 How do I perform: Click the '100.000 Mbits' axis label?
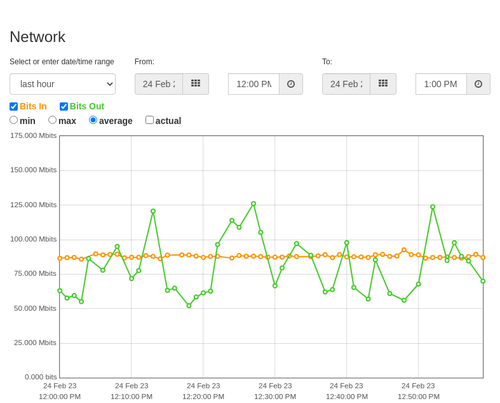[33, 239]
